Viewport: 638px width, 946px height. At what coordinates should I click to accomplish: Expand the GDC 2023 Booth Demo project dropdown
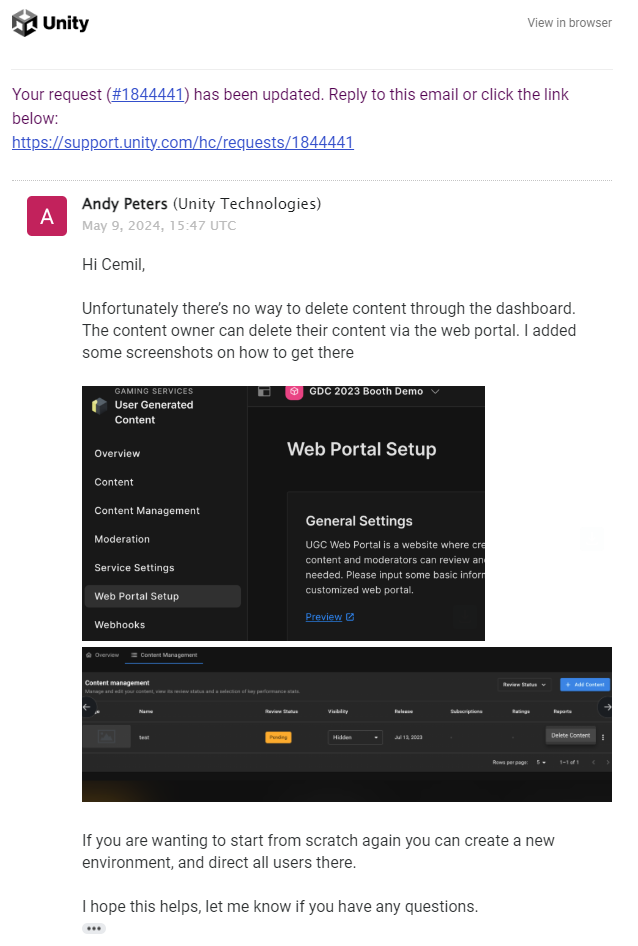pyautogui.click(x=435, y=392)
